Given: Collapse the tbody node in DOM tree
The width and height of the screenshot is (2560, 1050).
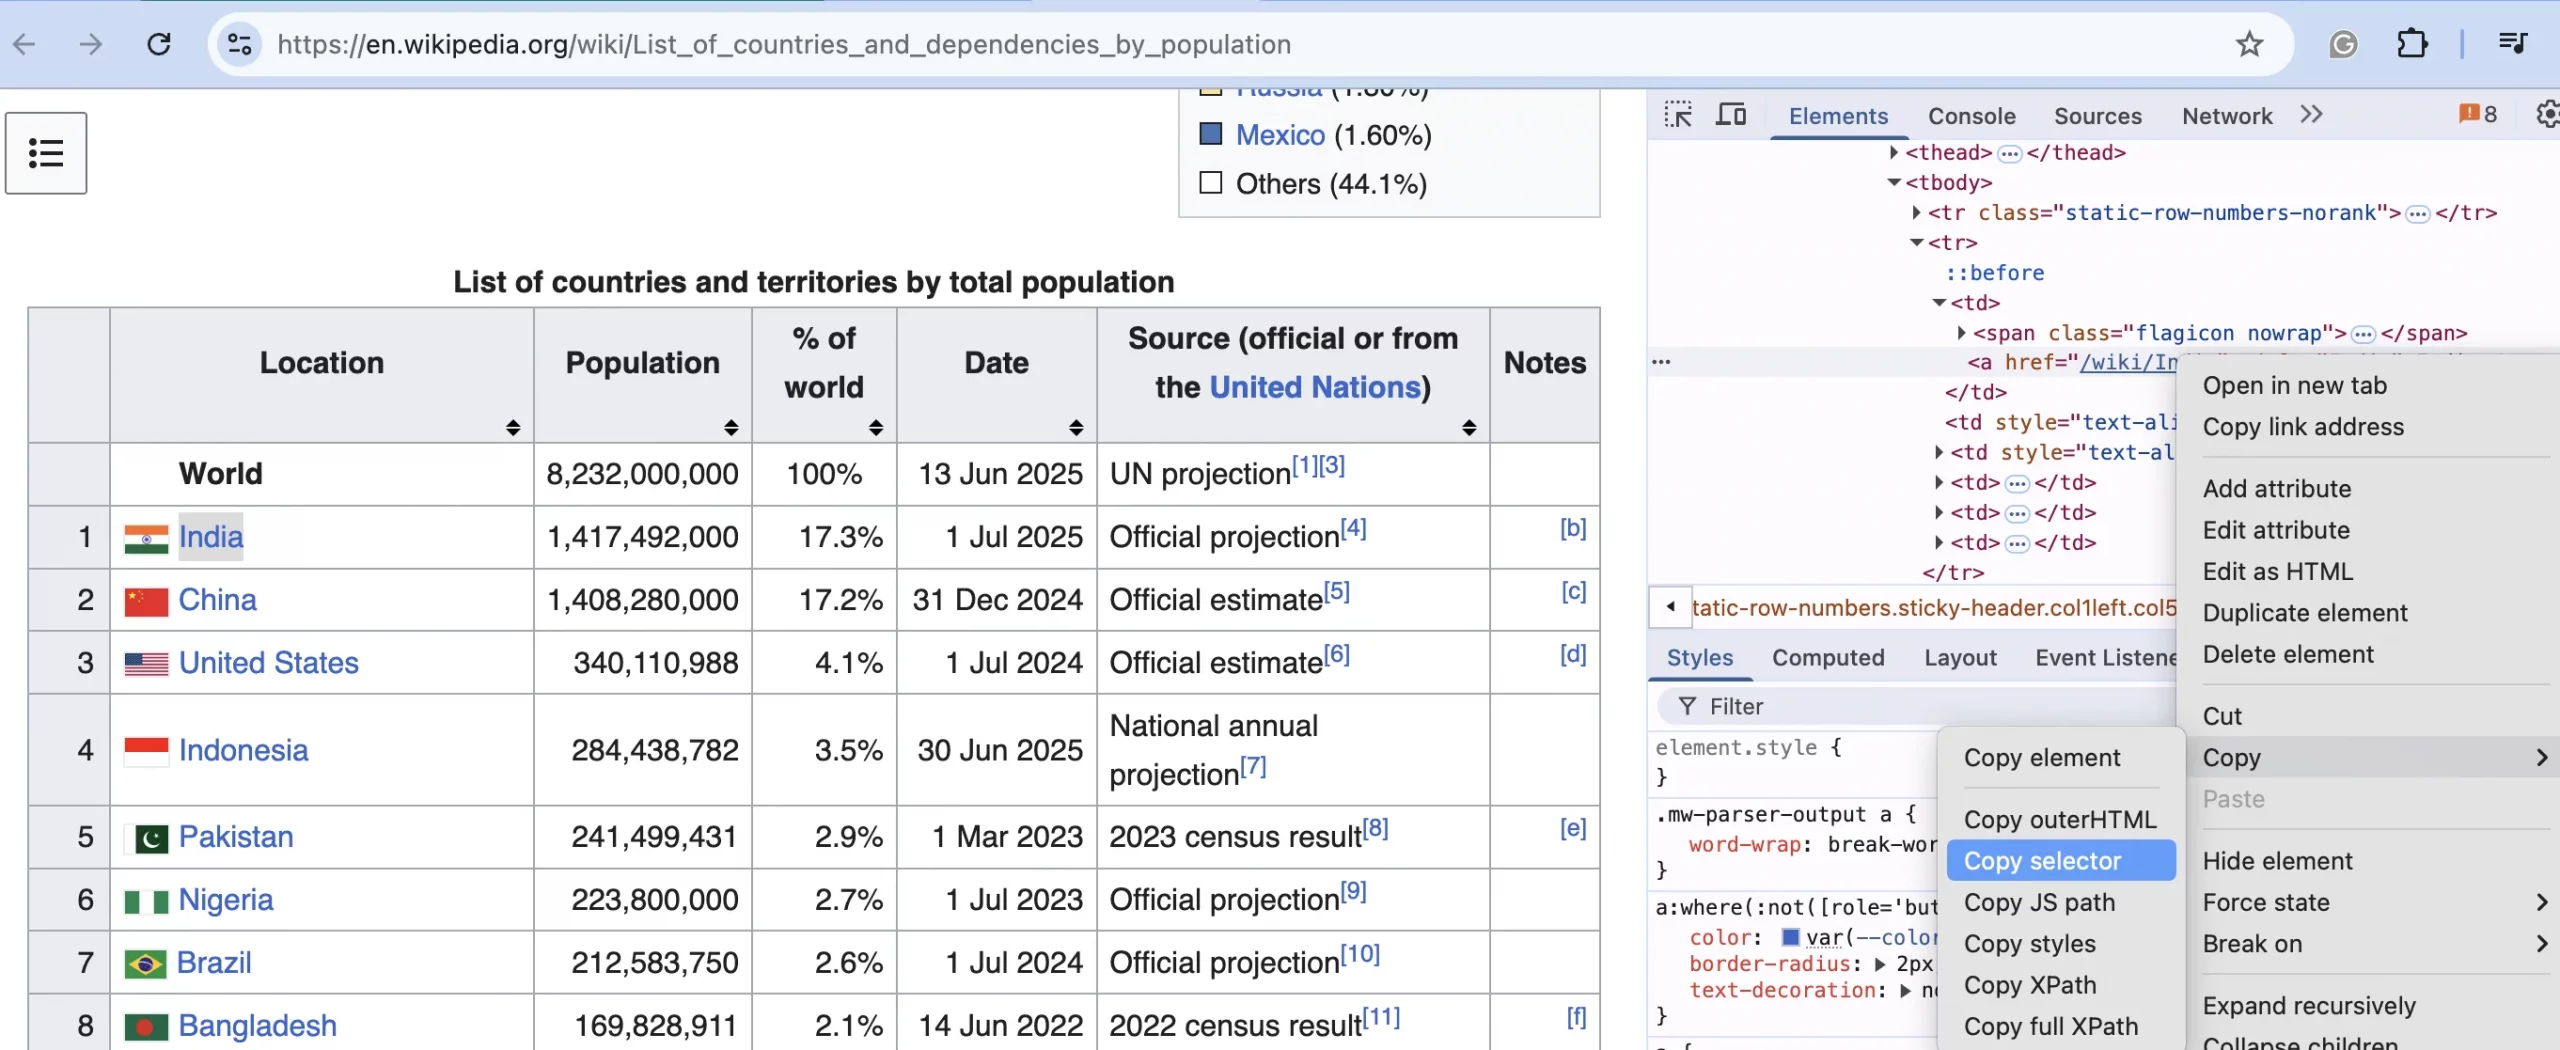Looking at the screenshot, I should (1894, 182).
